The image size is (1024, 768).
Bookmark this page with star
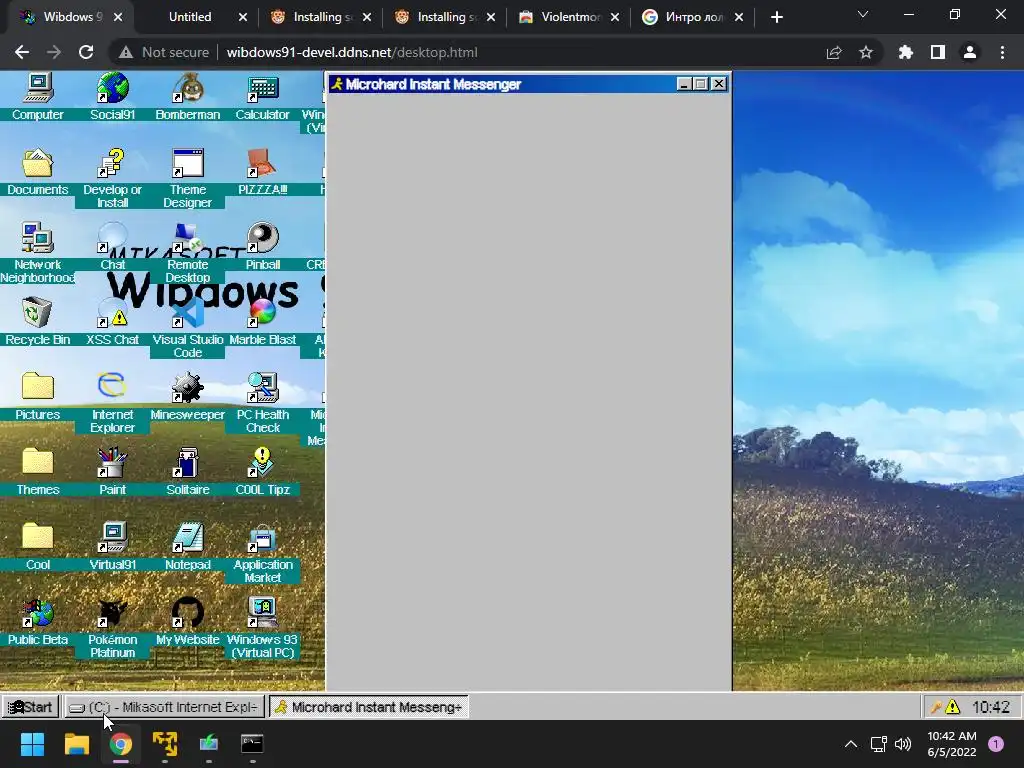tap(866, 52)
